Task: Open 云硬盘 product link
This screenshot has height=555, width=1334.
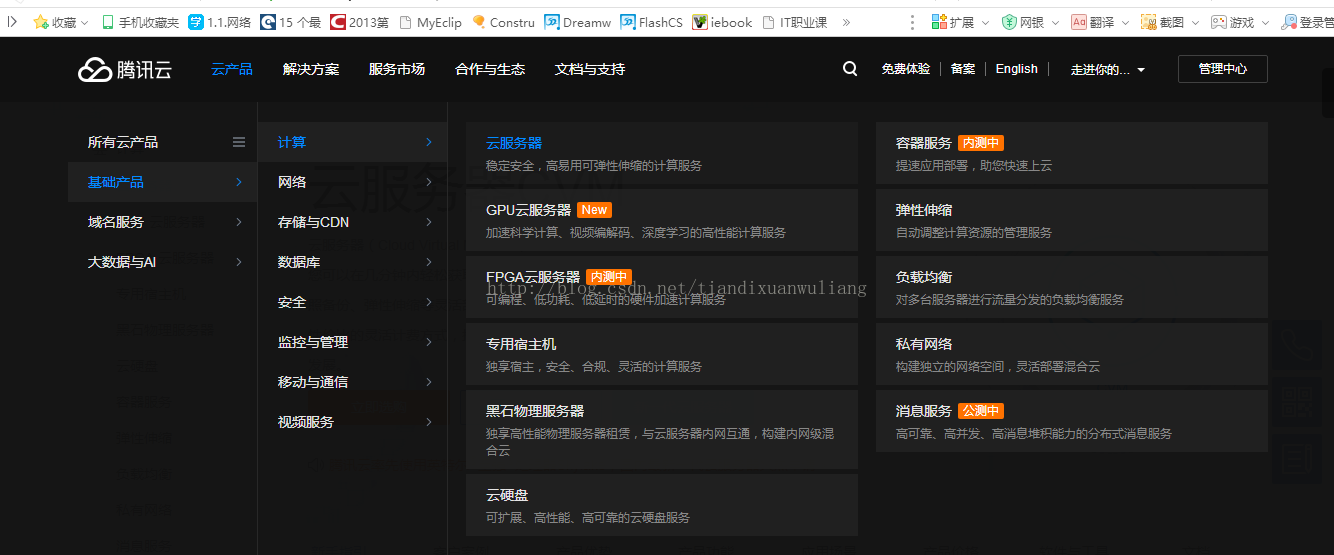Action: 662,505
